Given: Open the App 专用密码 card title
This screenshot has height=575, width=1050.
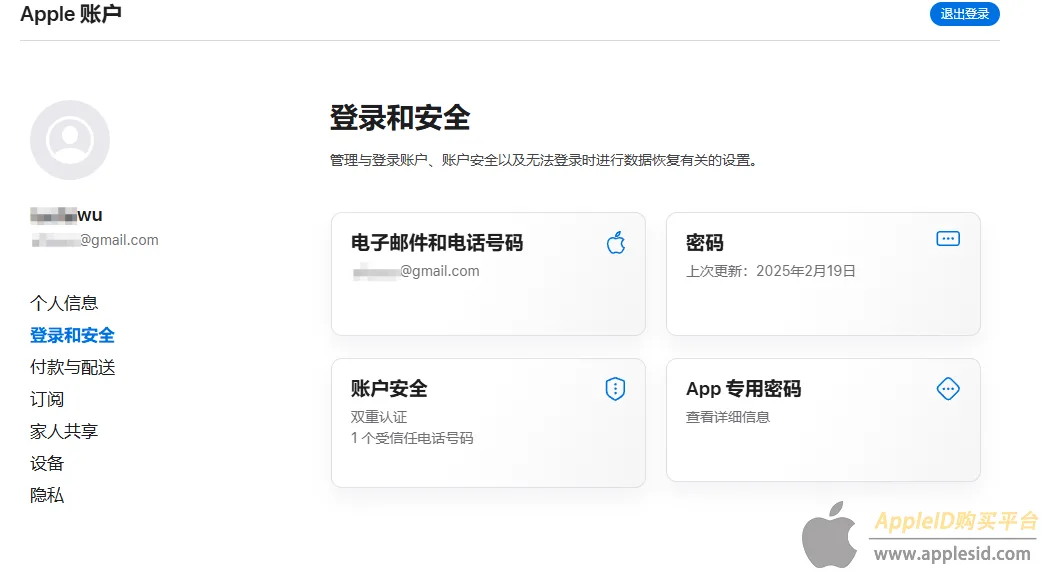Looking at the screenshot, I should pos(743,389).
